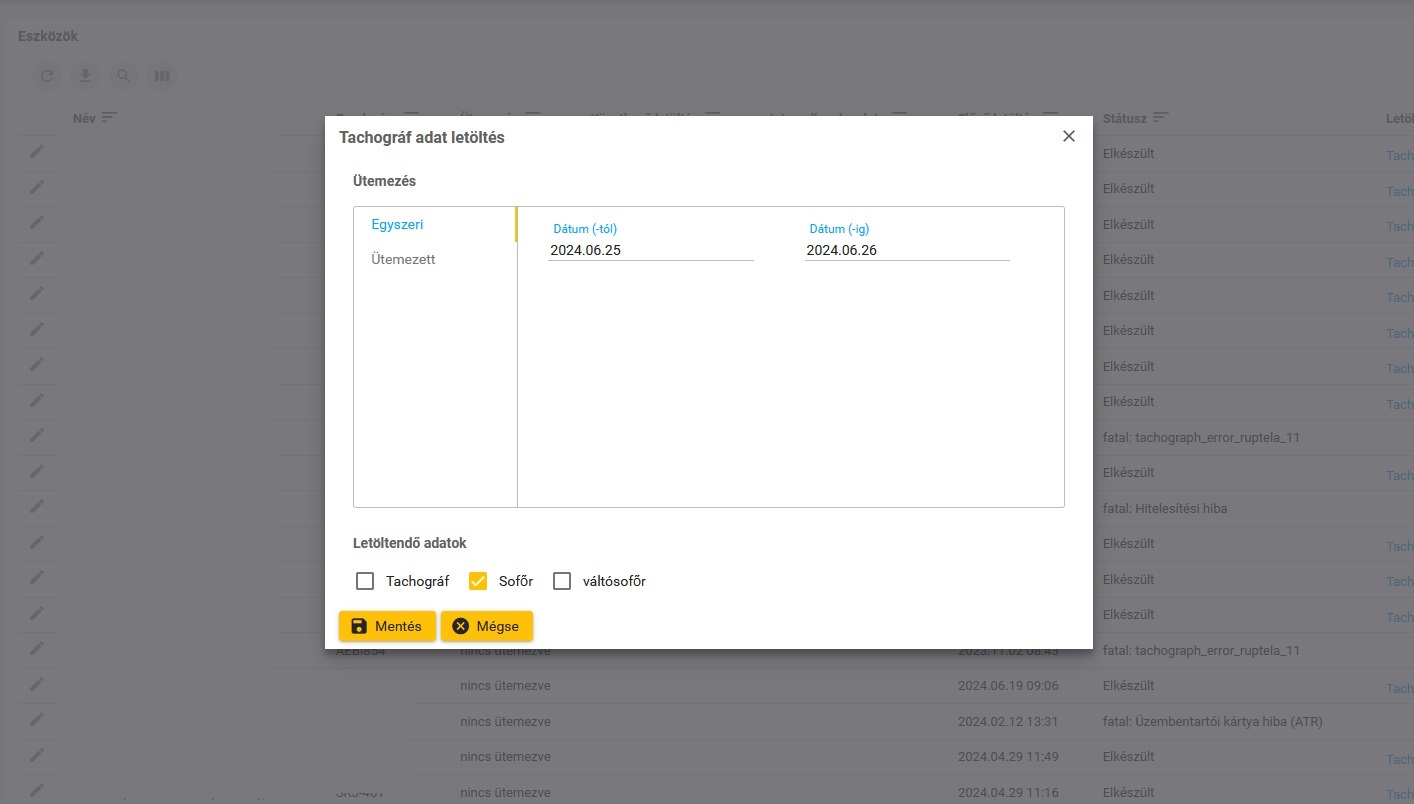Enable the Tachográf checkbox
This screenshot has width=1414, height=804.
pos(365,581)
